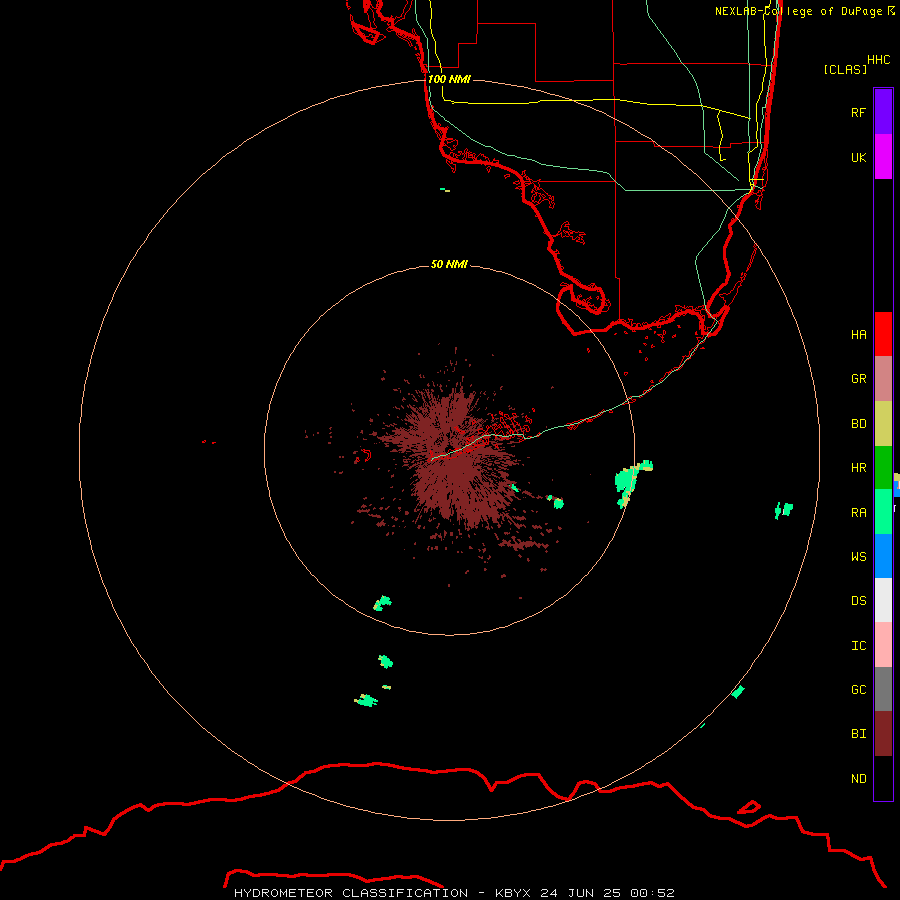This screenshot has height=900, width=900.
Task: Click the red HA legend swatch
Action: coord(883,334)
